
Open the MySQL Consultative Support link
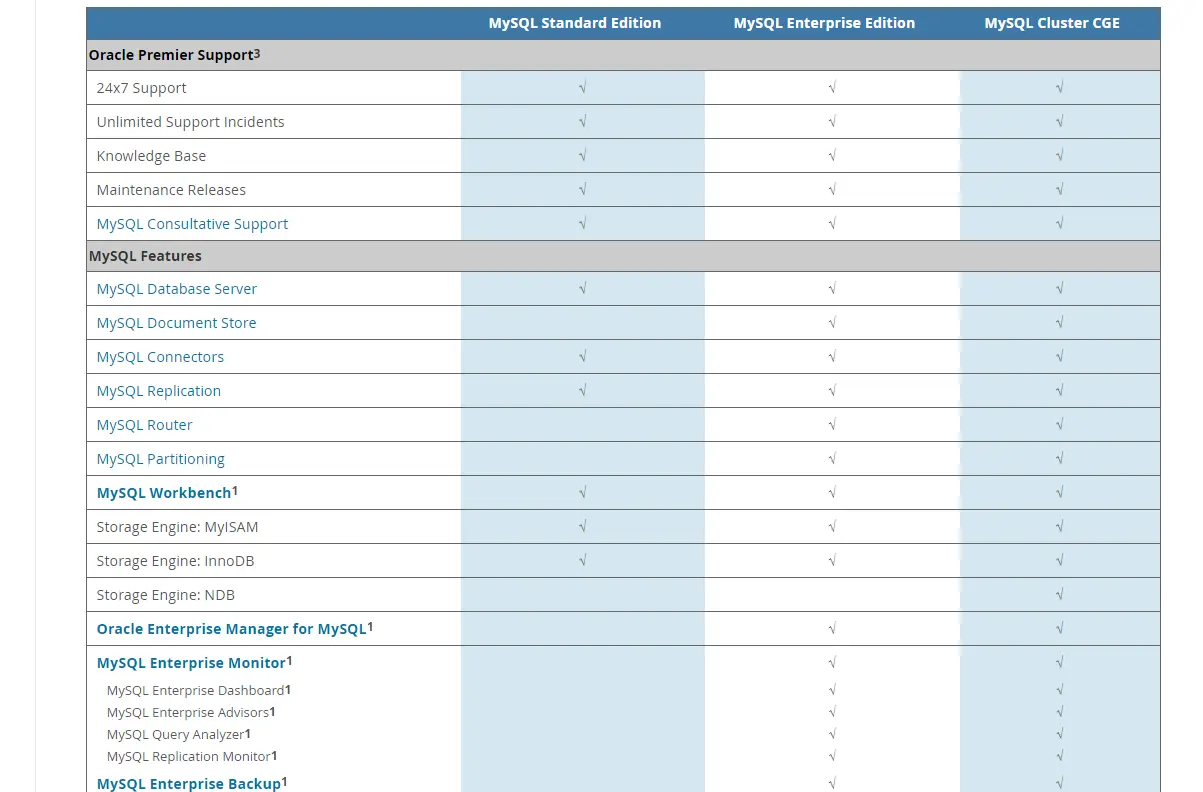point(192,224)
